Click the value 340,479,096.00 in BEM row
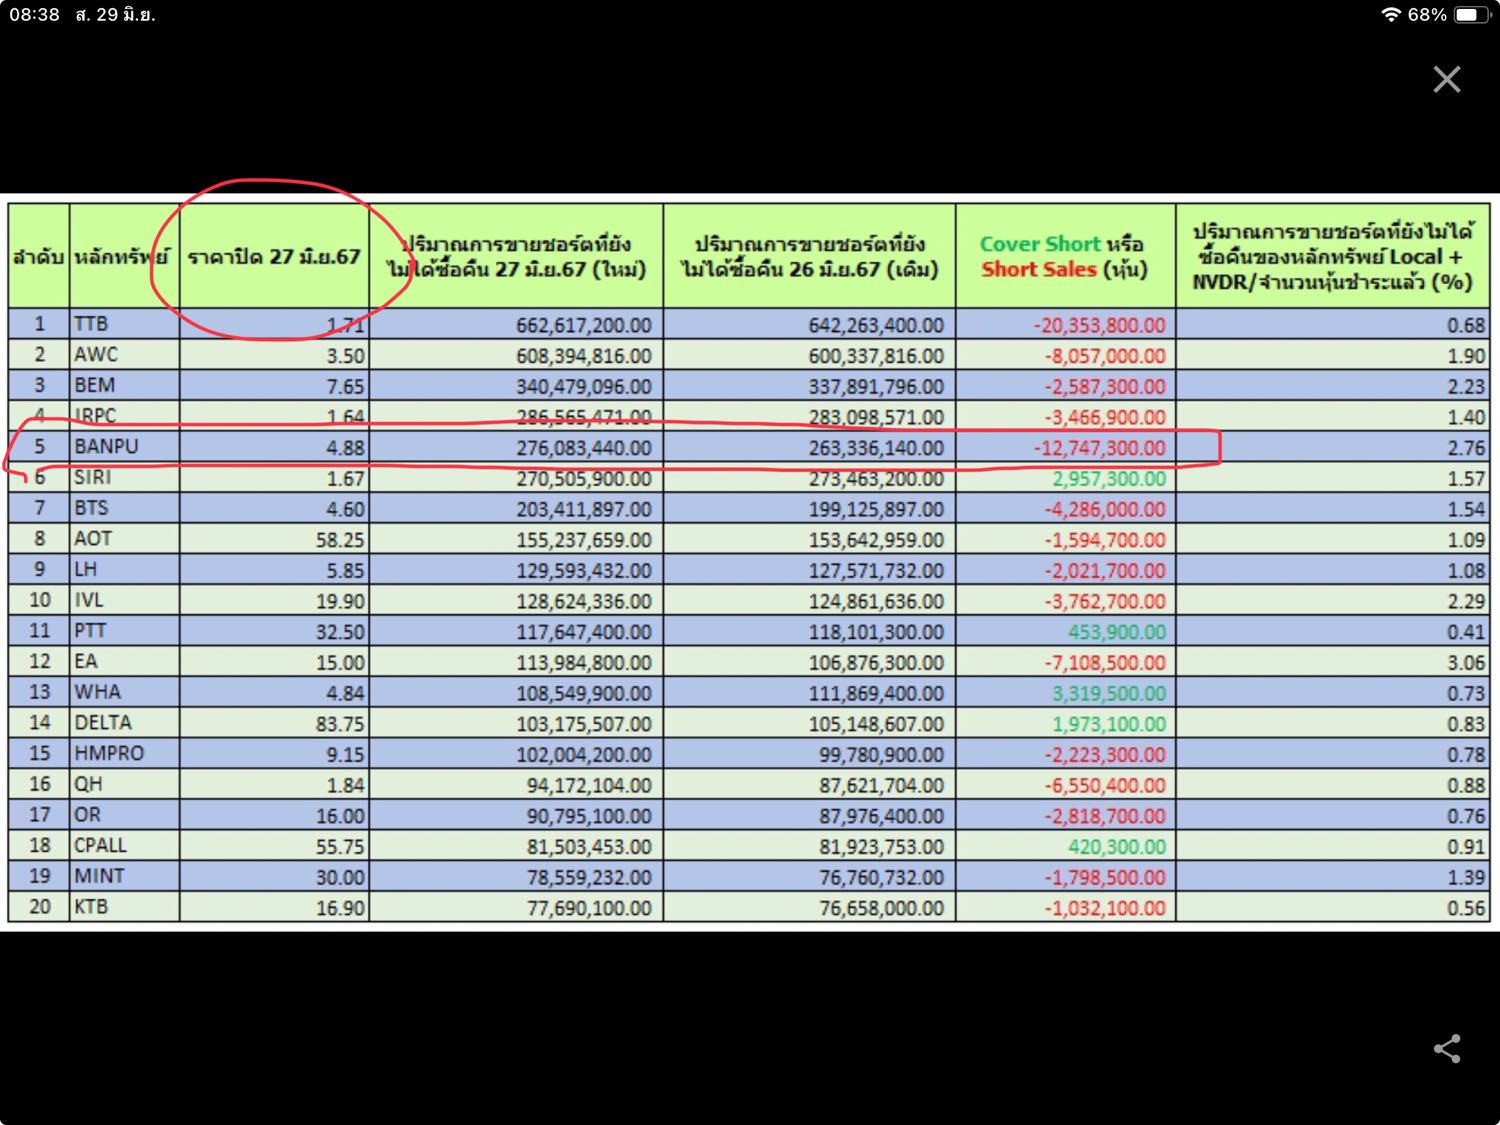Screen dimensions: 1500x1125 coord(584,386)
